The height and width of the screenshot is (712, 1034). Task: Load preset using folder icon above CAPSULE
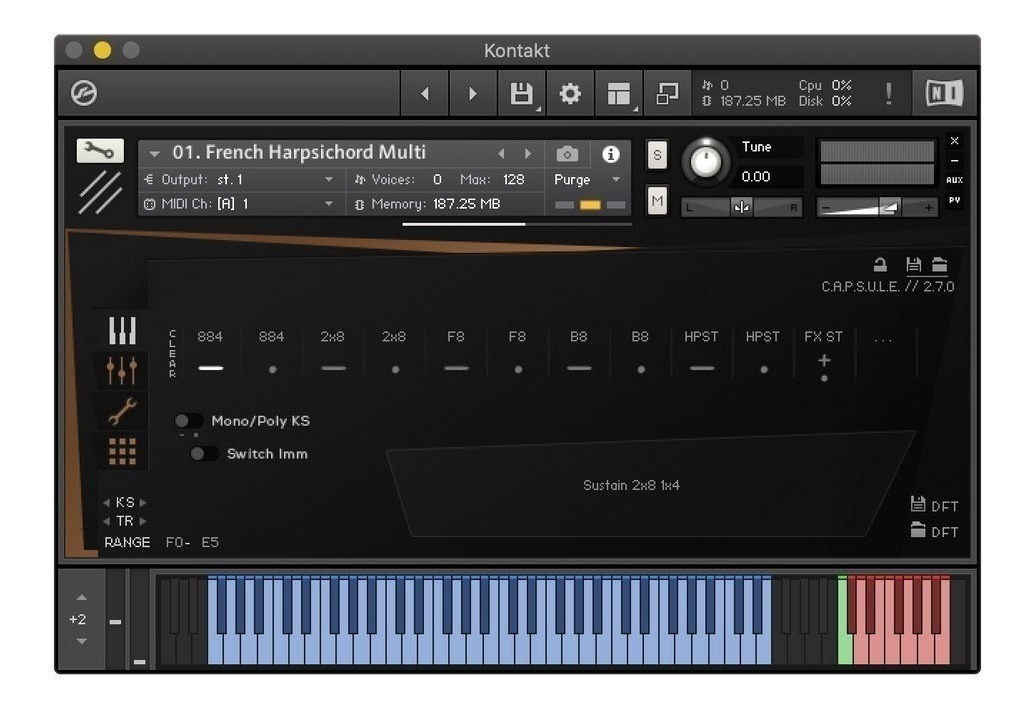click(x=940, y=265)
